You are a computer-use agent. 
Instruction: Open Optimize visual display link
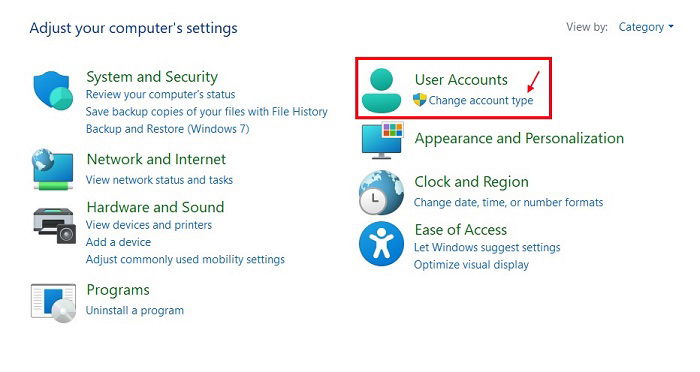coord(471,265)
